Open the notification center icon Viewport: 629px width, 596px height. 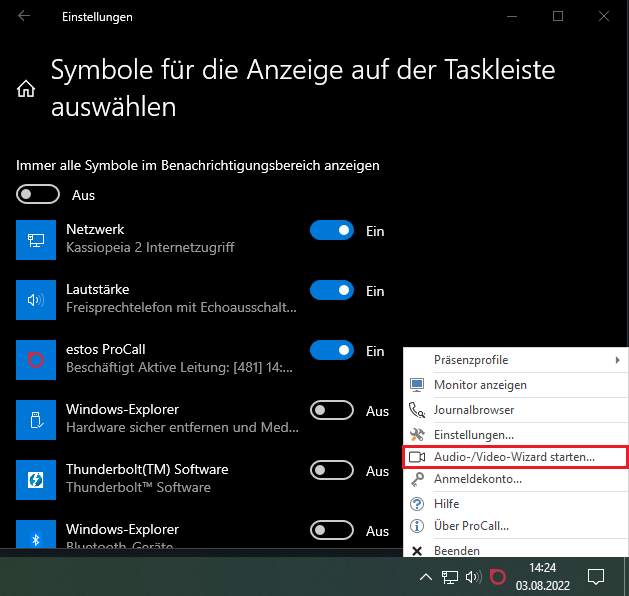click(x=596, y=577)
